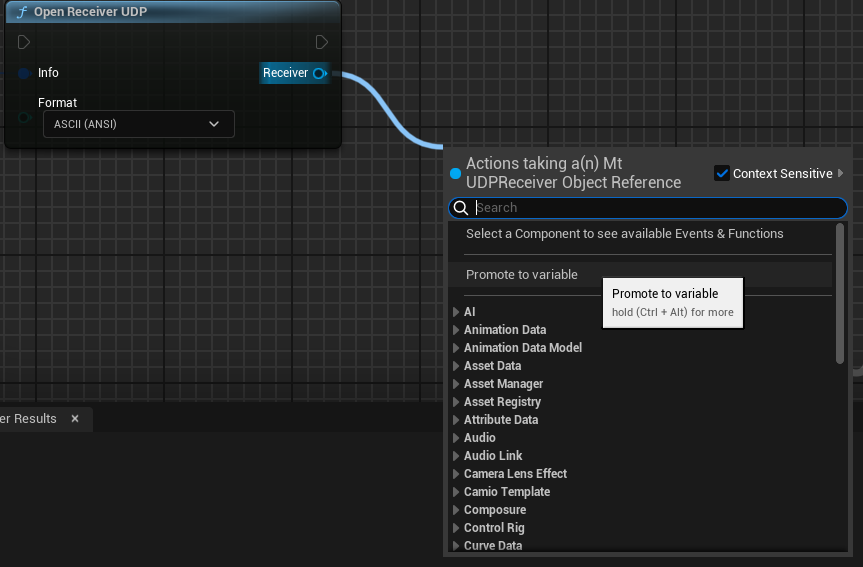863x567 pixels.
Task: Expand the AI category
Action: [456, 312]
